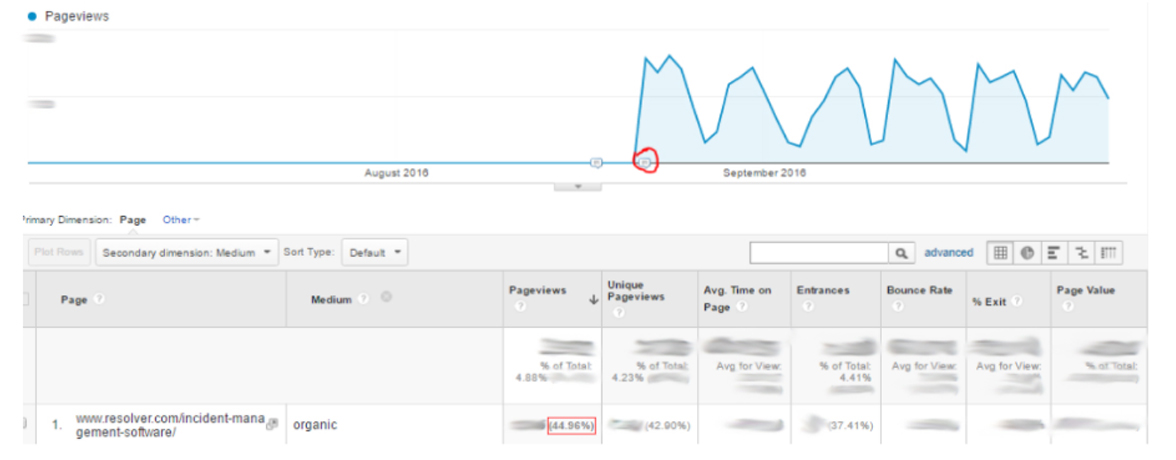The width and height of the screenshot is (1176, 460).
Task: Click the September 2016 axis label
Action: click(x=764, y=173)
